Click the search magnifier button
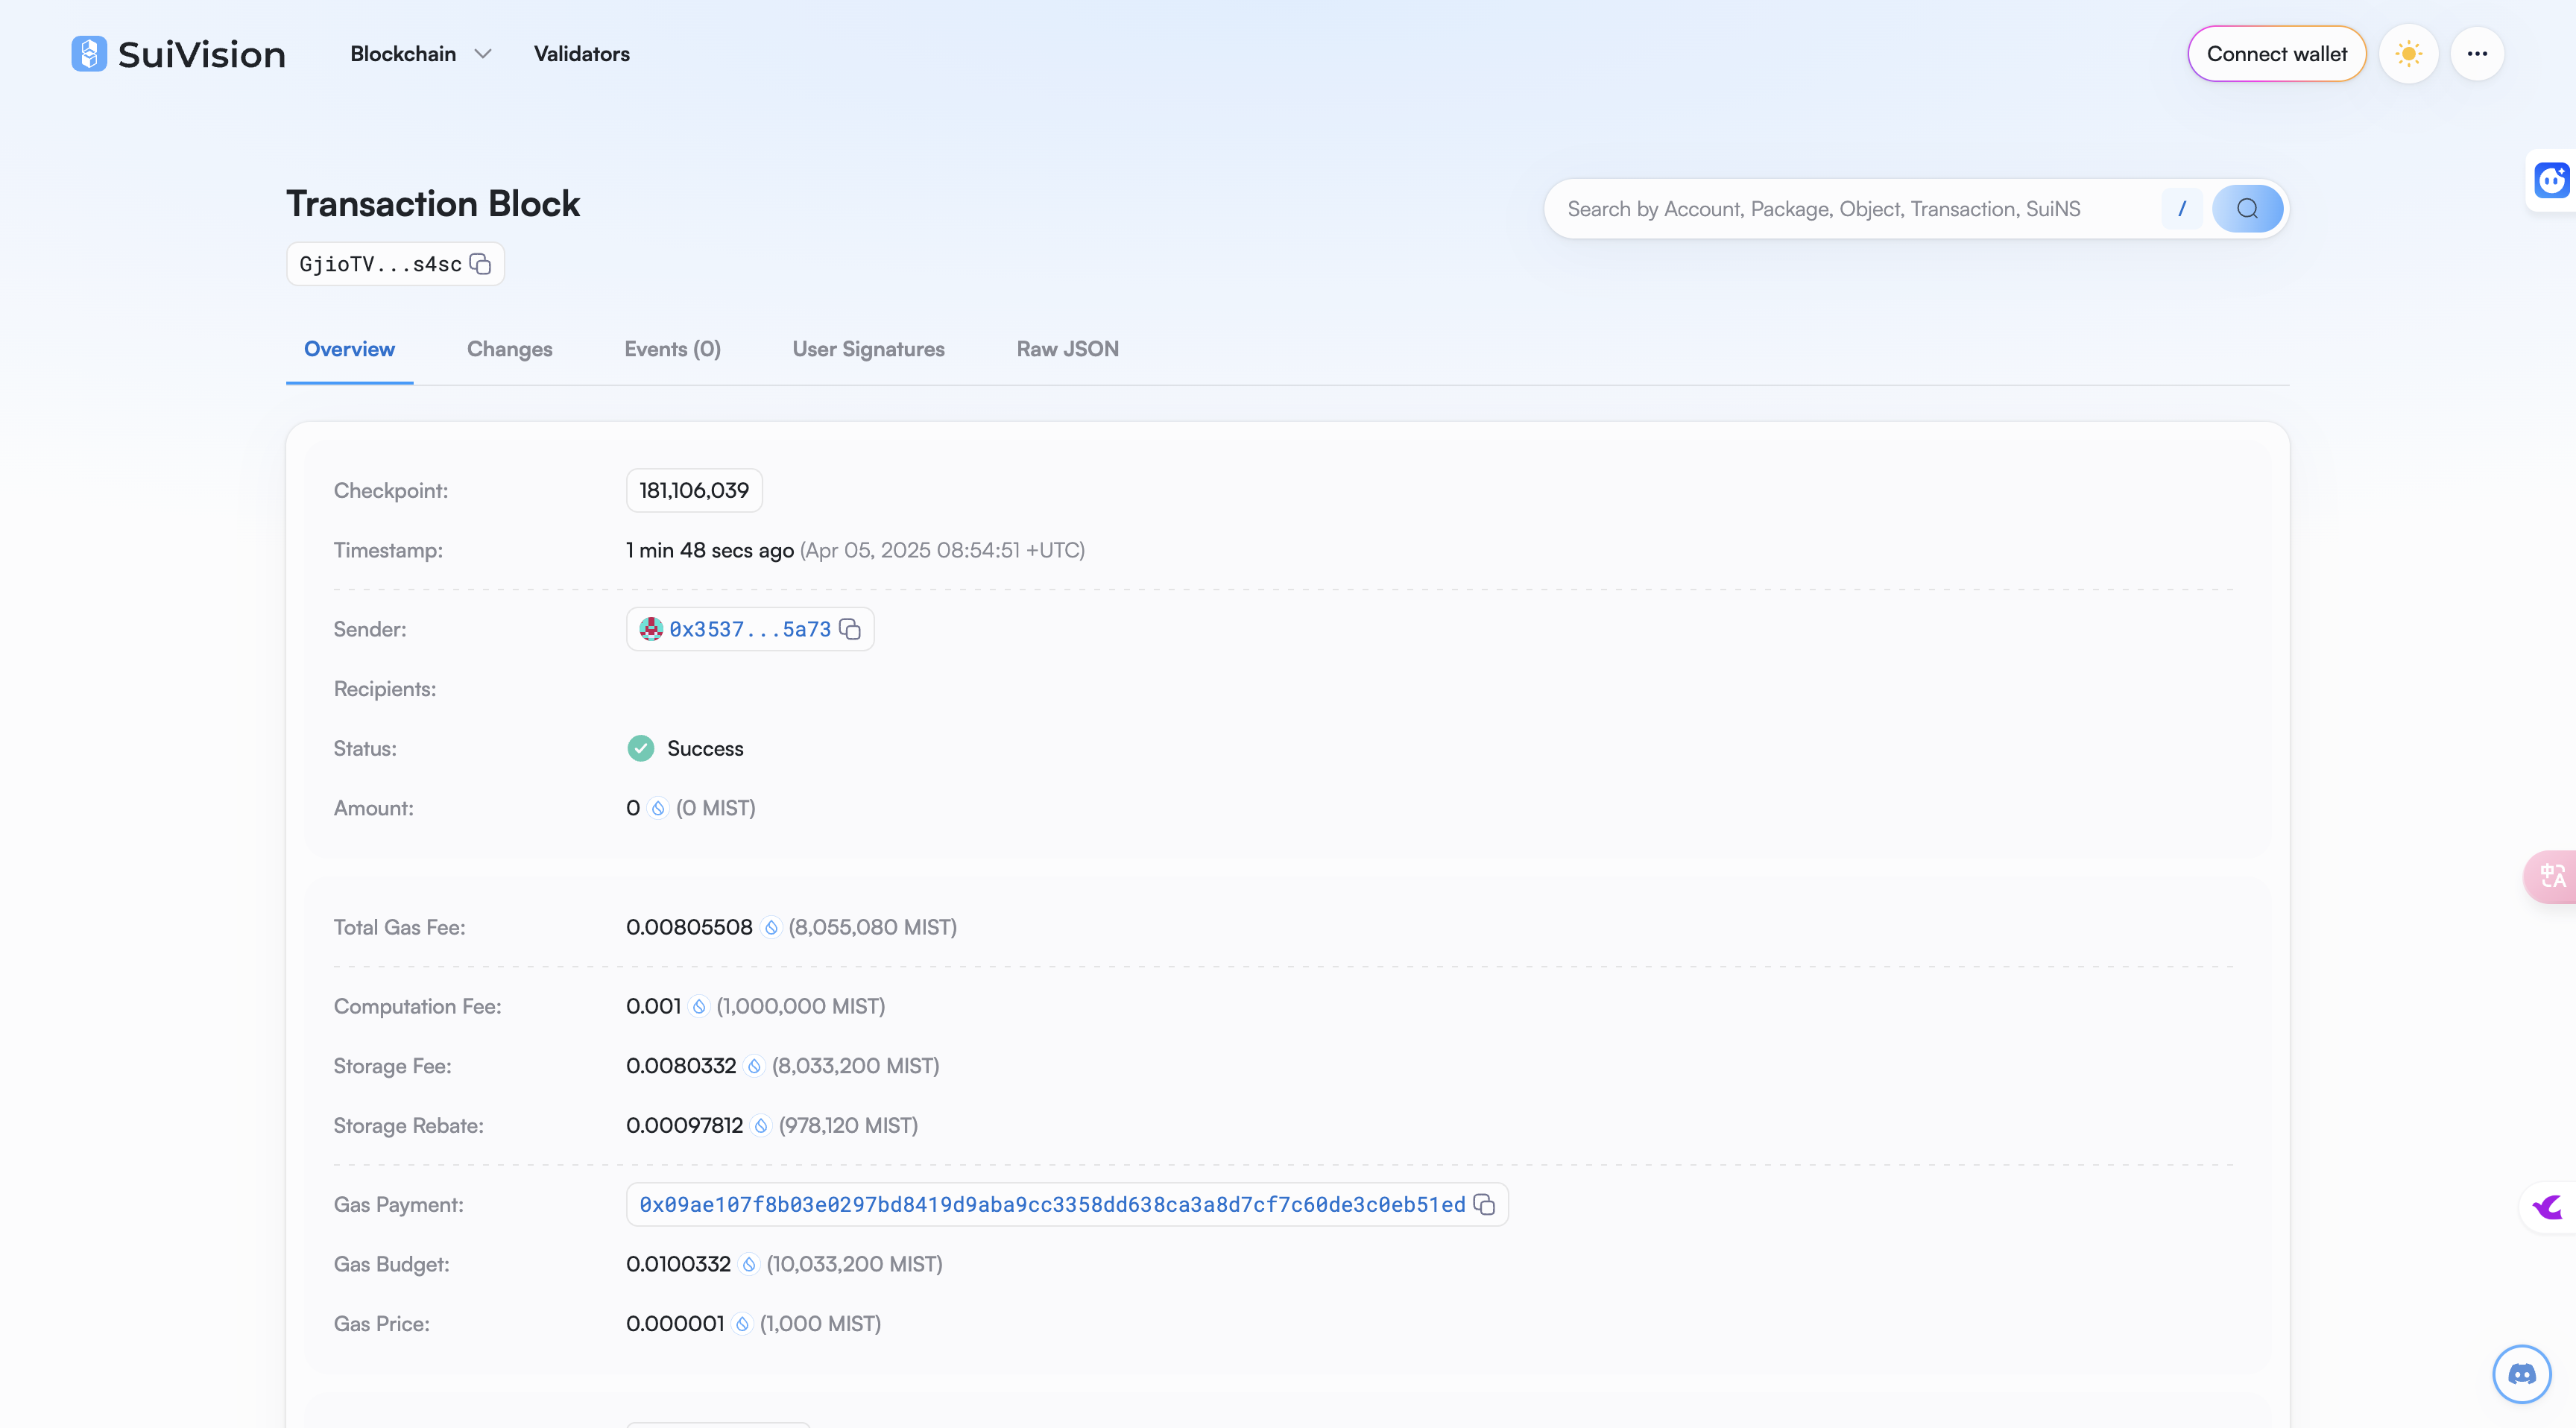The image size is (2576, 1428). pos(2247,209)
